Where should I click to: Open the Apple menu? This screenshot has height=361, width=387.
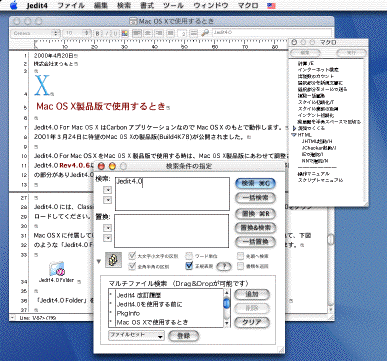[x=13, y=5]
